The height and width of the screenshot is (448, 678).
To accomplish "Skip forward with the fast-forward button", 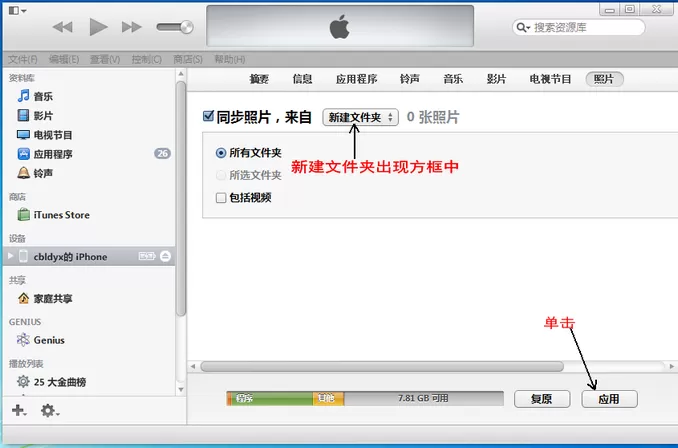I will pos(131,27).
